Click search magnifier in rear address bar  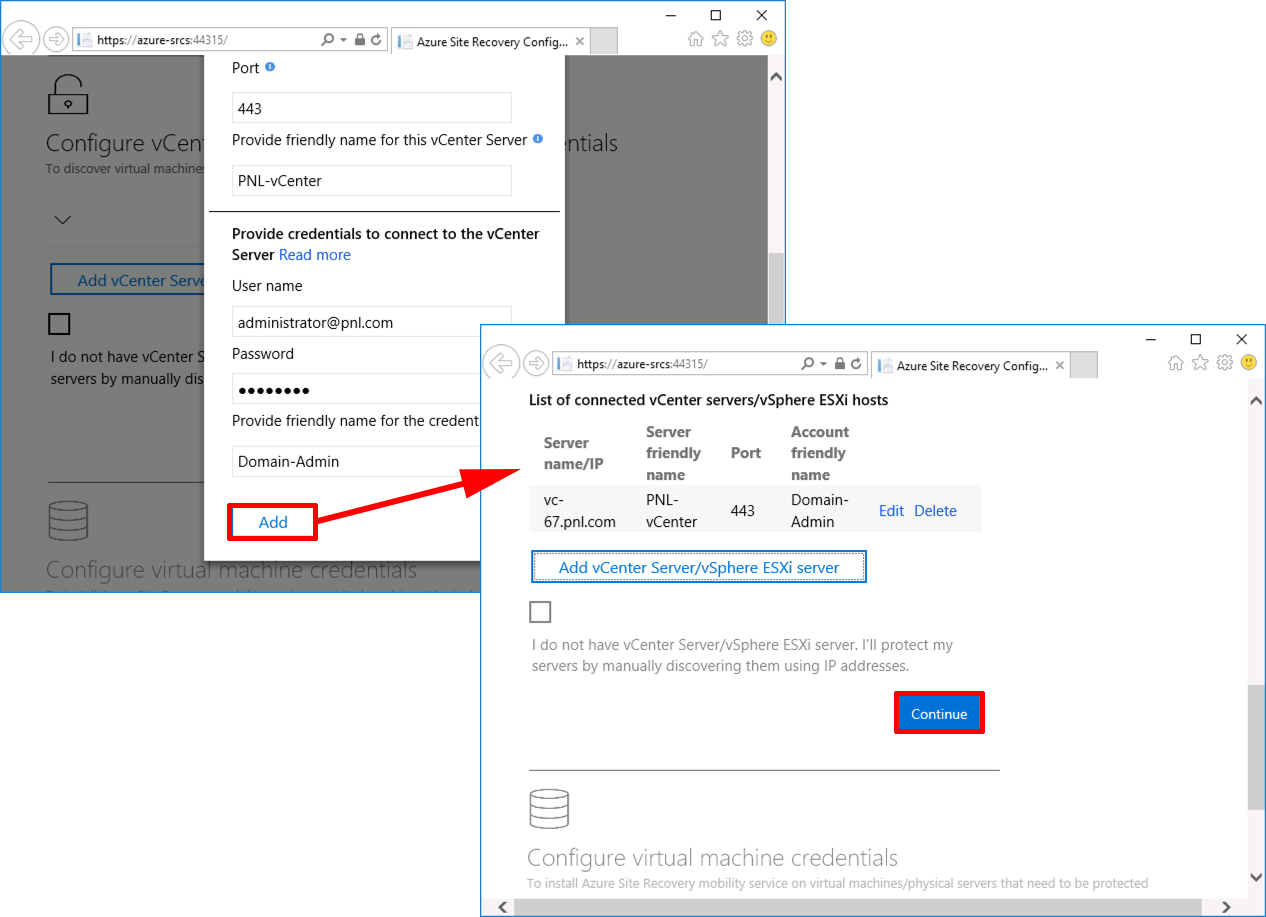click(x=328, y=40)
